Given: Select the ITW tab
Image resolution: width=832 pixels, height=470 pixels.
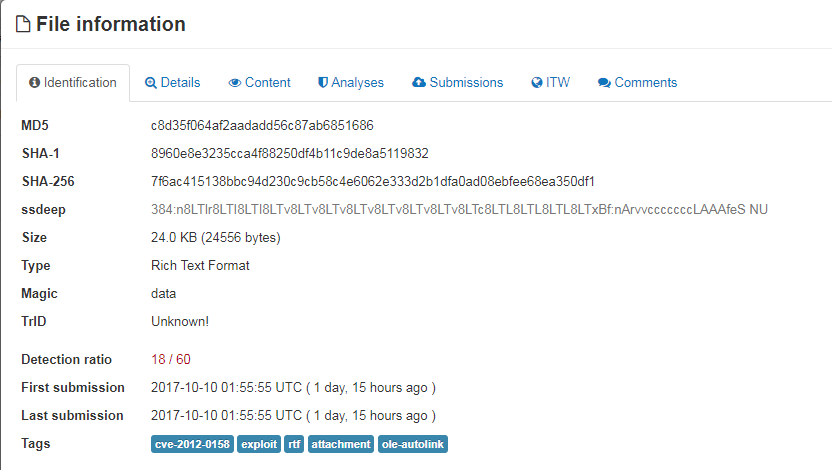Looking at the screenshot, I should pyautogui.click(x=558, y=83).
